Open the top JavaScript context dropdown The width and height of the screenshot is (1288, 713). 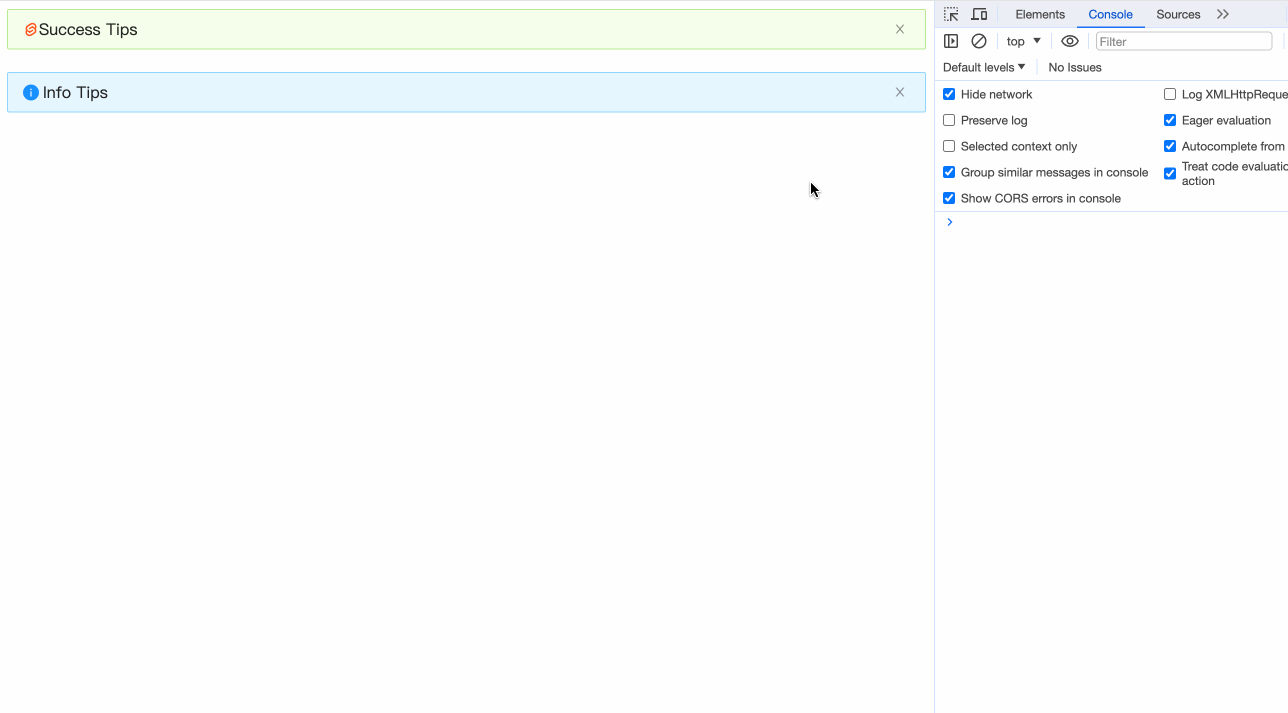tap(1023, 41)
